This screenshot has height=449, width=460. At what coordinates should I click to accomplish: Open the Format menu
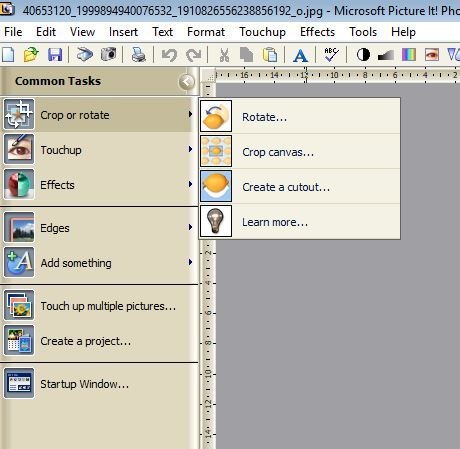click(206, 32)
